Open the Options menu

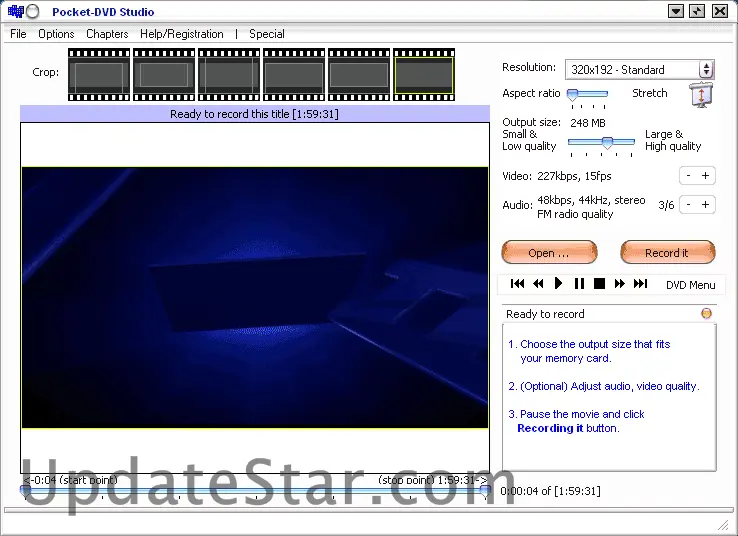coord(56,34)
